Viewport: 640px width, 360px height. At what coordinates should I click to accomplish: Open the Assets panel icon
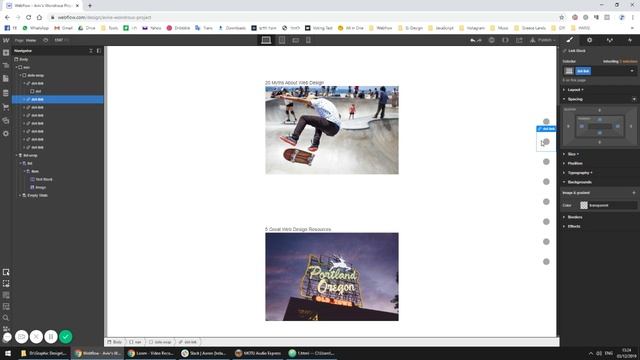click(6, 120)
